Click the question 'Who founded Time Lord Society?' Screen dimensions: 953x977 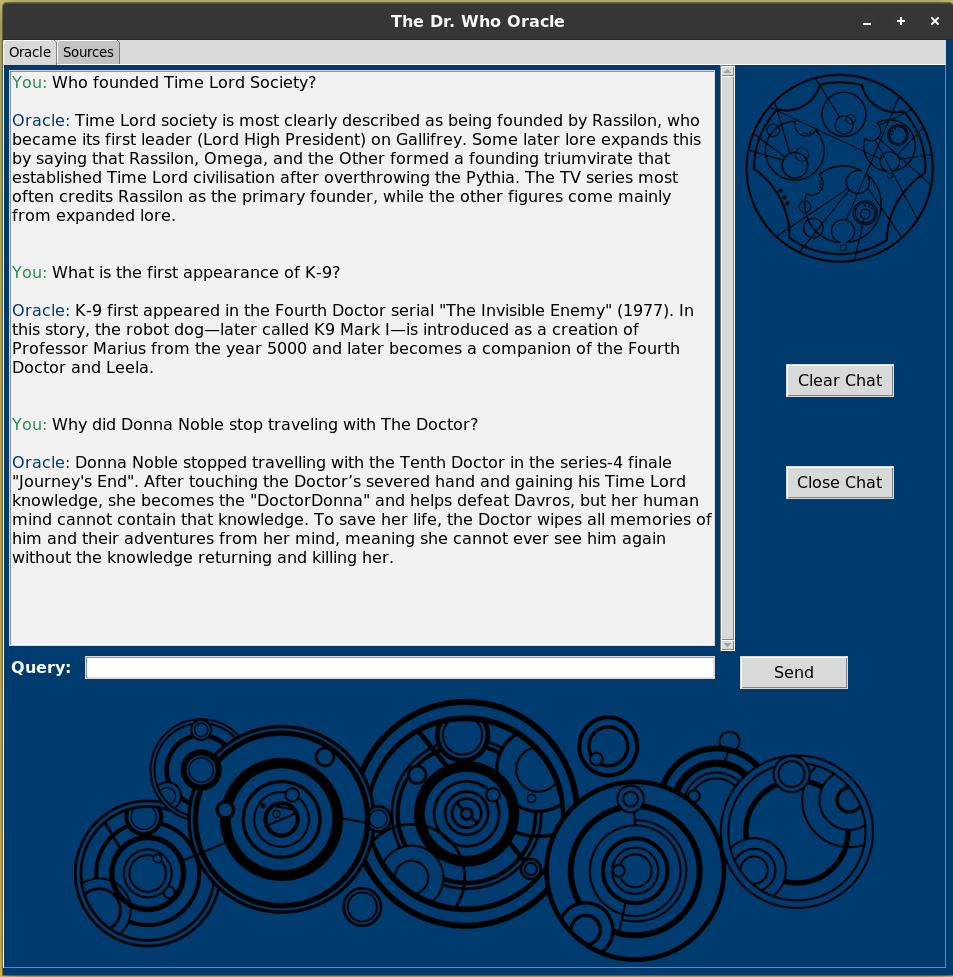(x=184, y=83)
